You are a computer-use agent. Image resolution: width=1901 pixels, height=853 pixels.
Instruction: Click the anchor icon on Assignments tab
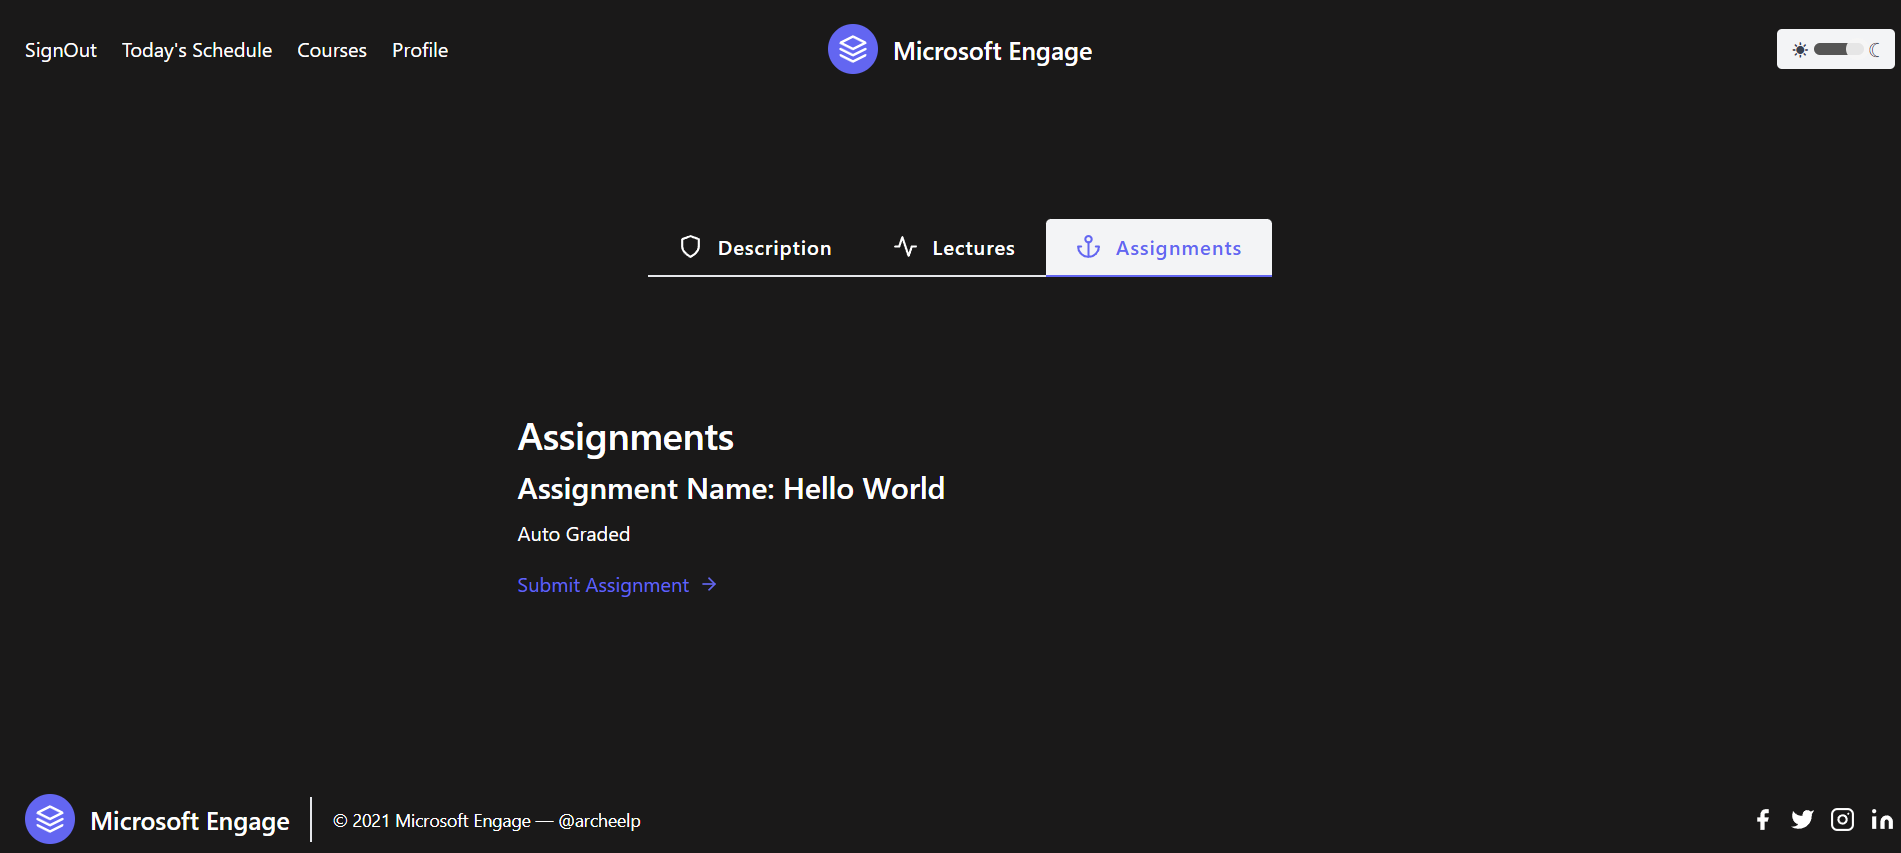point(1088,247)
